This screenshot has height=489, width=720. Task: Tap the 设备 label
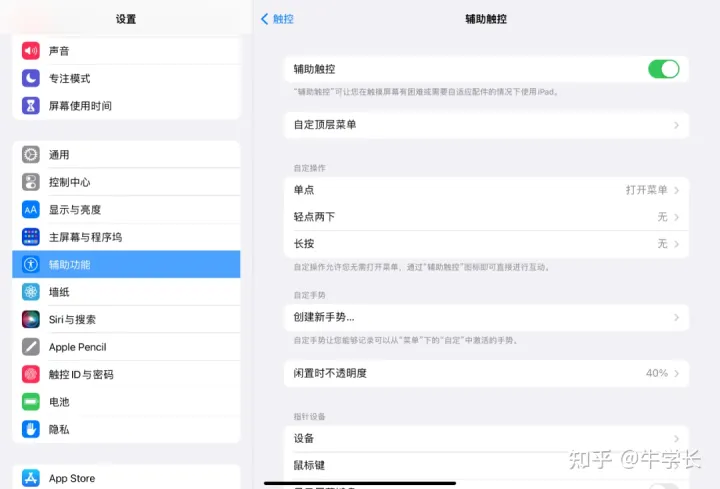click(x=304, y=438)
